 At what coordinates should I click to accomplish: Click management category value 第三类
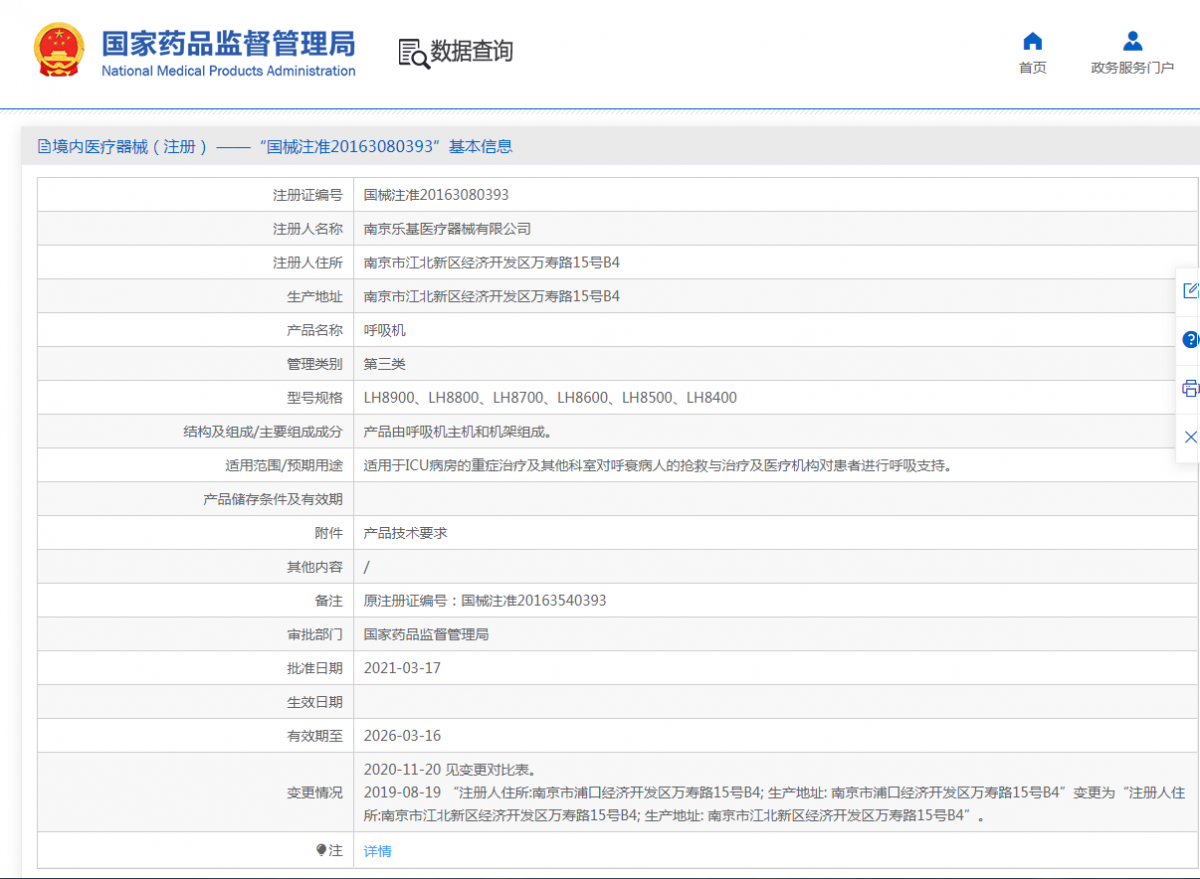click(x=385, y=364)
